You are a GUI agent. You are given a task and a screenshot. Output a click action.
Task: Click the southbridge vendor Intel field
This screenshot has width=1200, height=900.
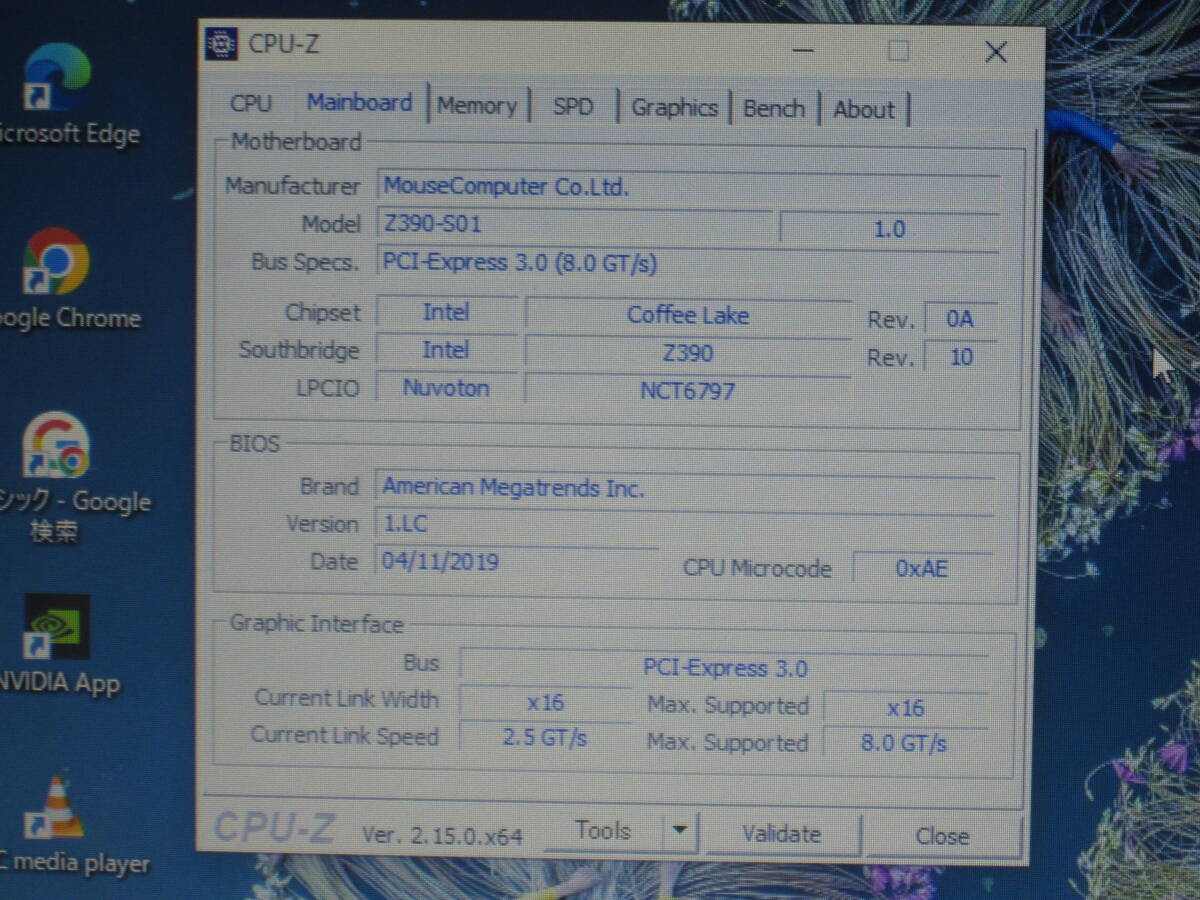446,350
